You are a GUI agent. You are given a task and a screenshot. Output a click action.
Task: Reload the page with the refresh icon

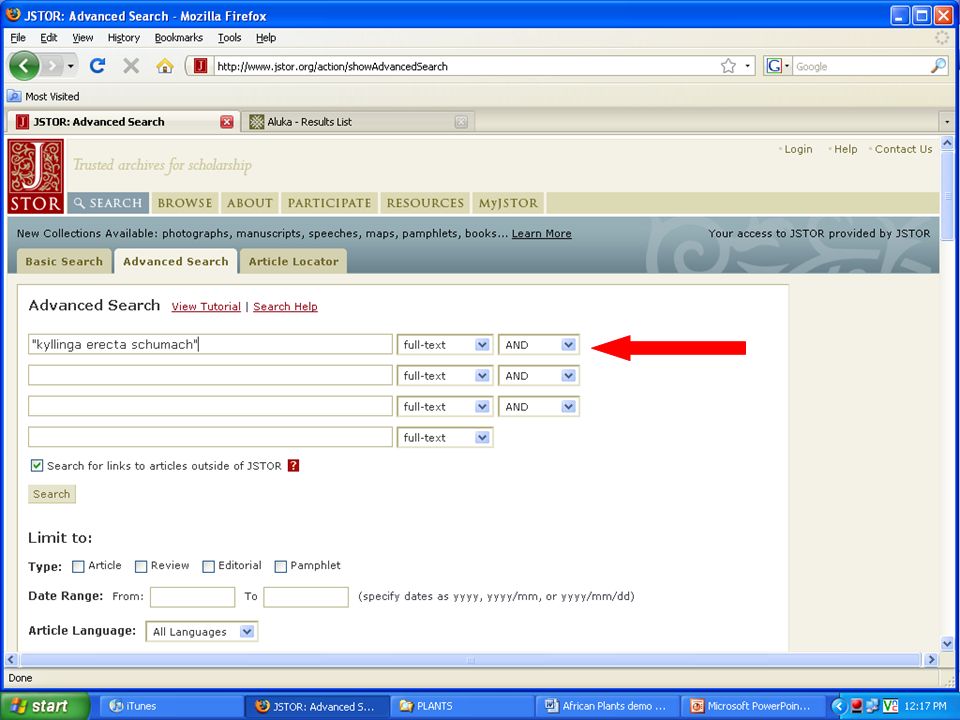coord(97,66)
